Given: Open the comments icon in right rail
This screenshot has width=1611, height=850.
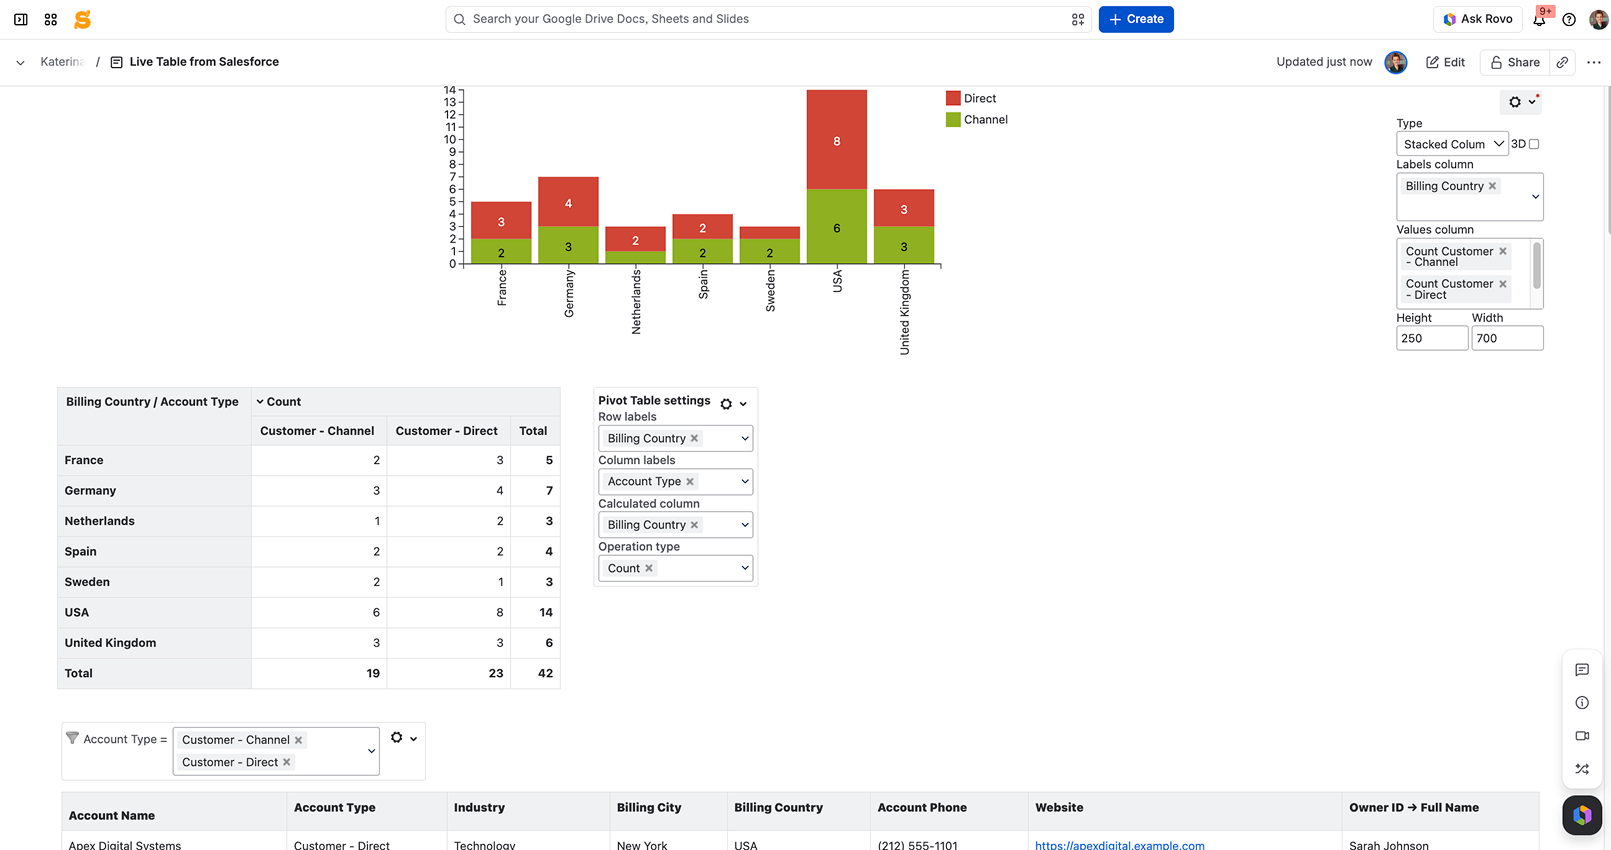Looking at the screenshot, I should pos(1582,670).
